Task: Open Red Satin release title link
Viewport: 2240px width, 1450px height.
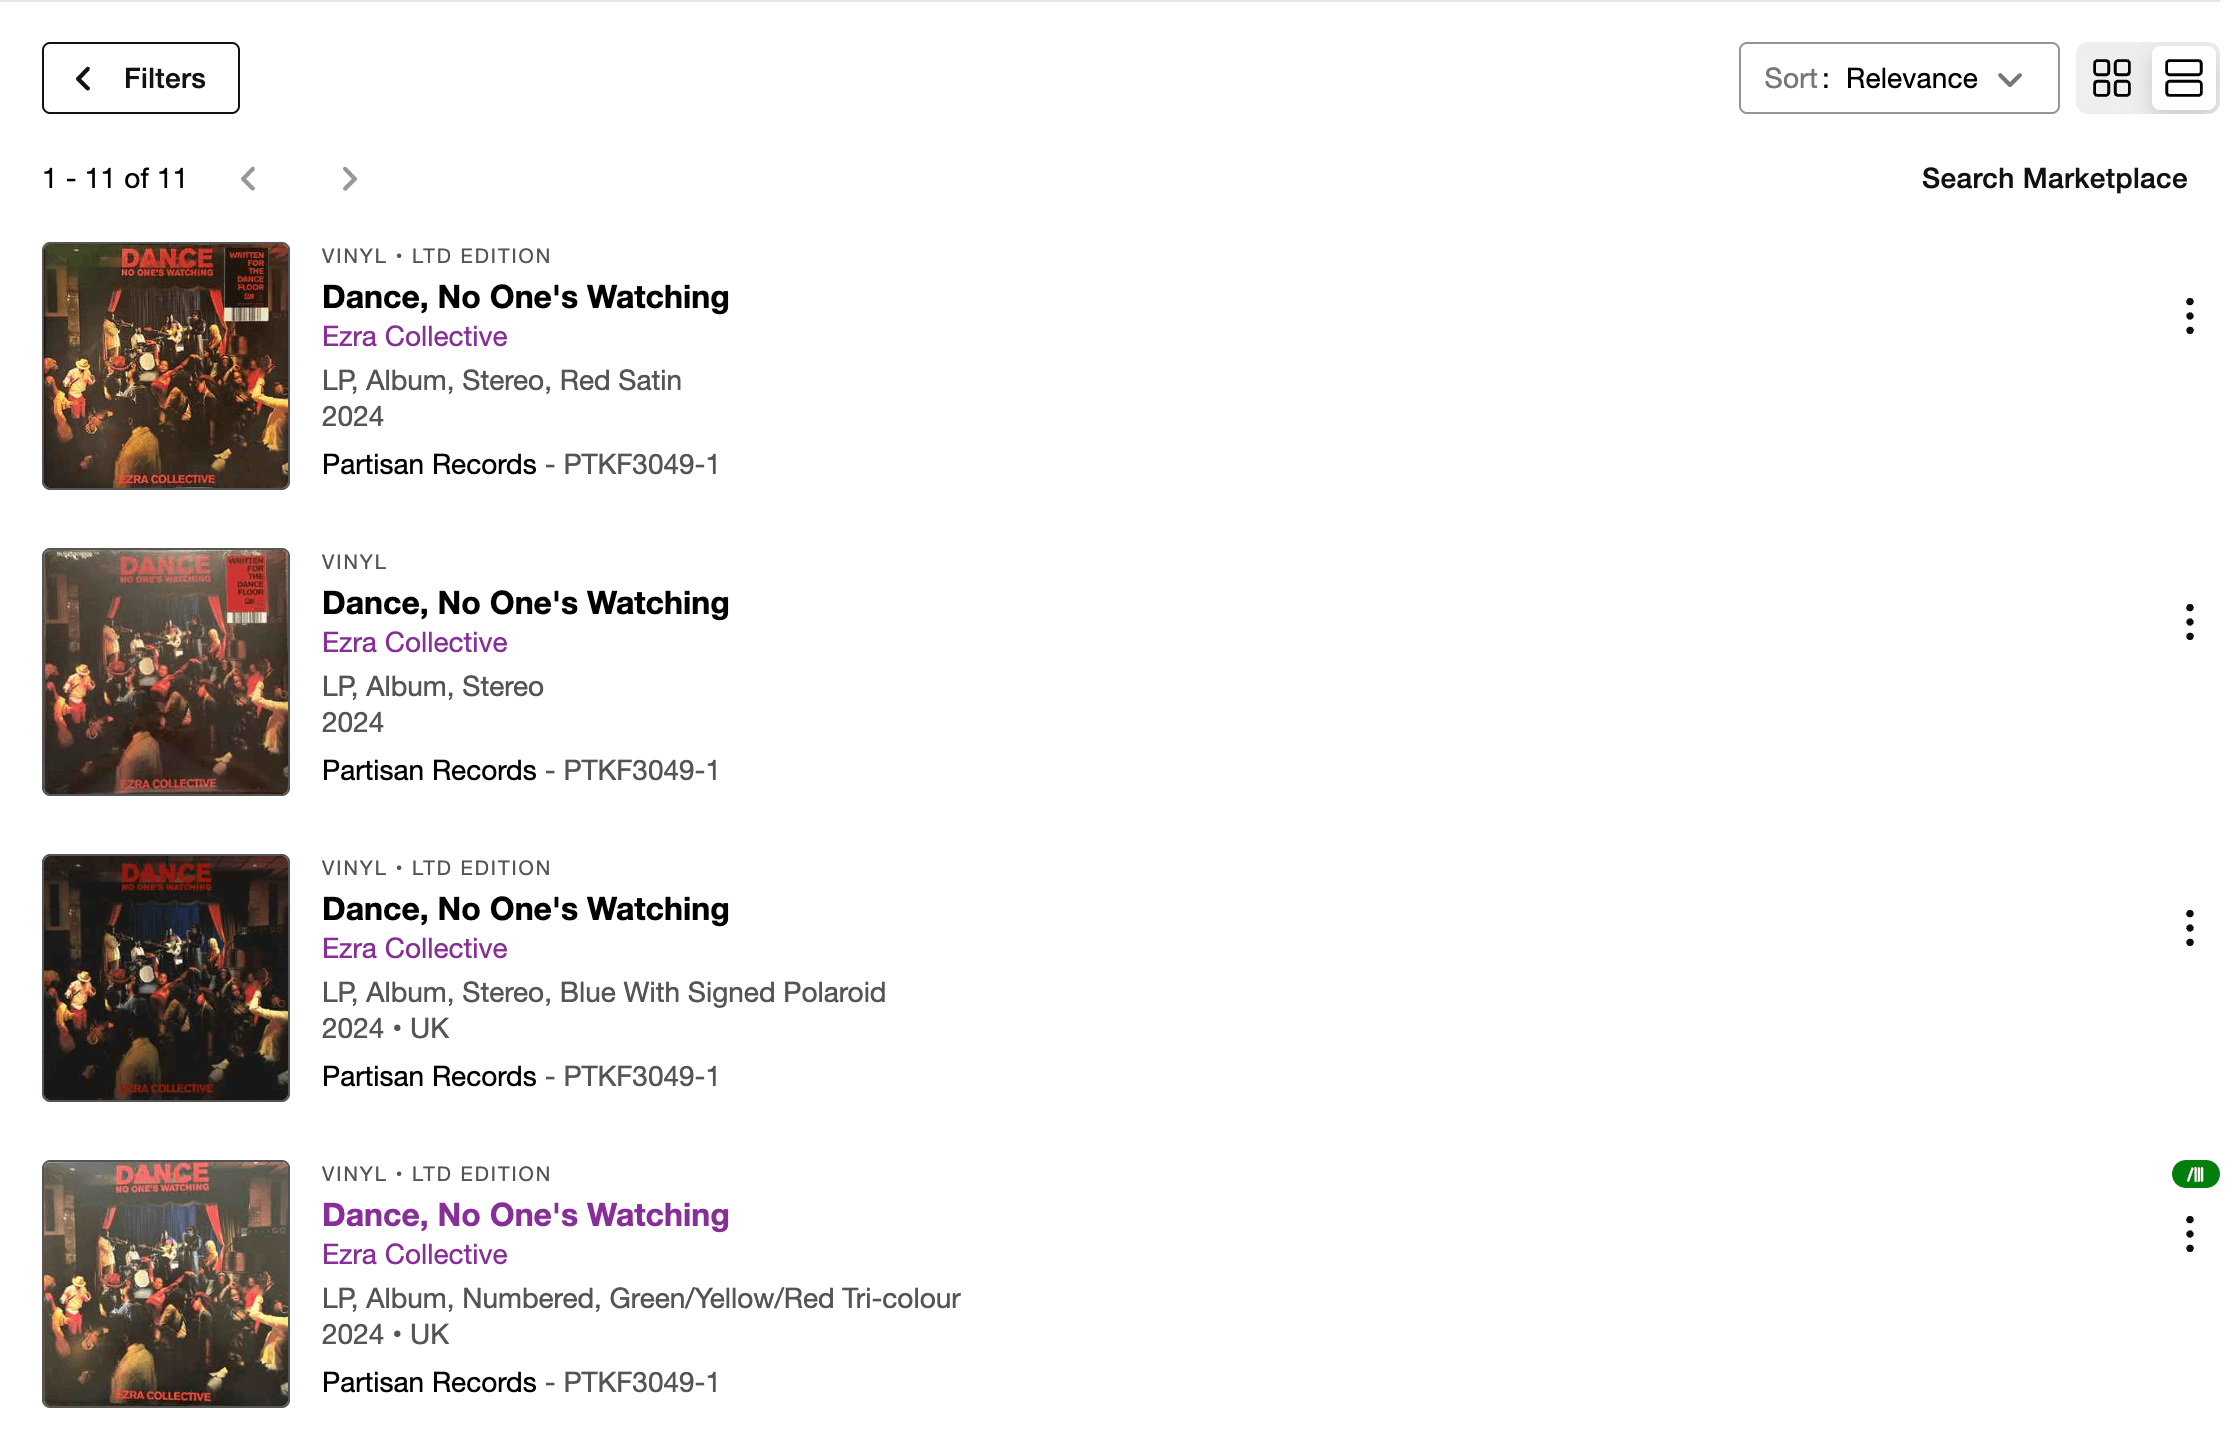Action: point(526,297)
